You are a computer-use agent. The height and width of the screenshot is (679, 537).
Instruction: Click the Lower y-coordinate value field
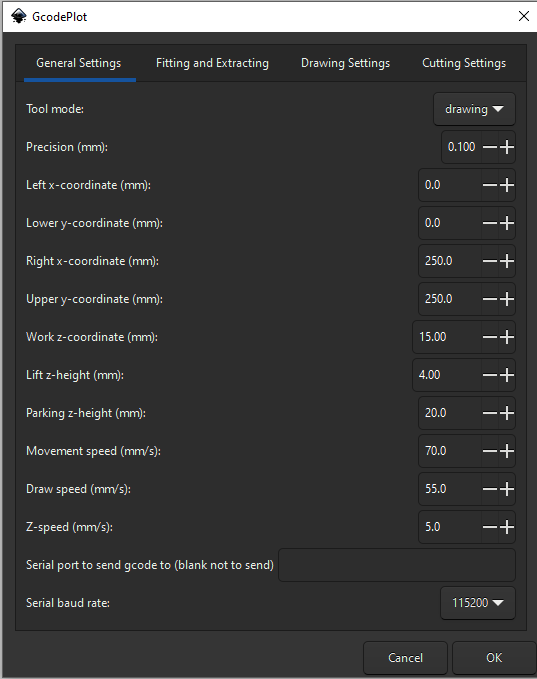tap(450, 223)
